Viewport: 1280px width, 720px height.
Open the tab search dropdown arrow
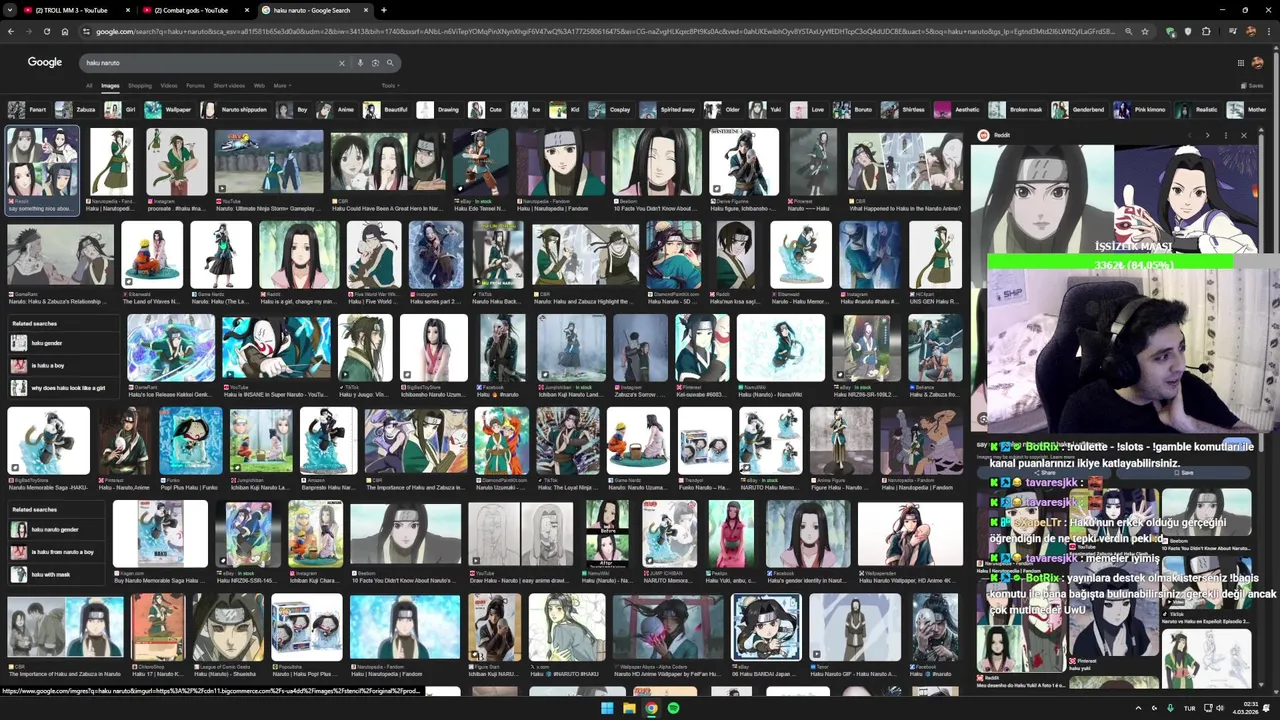click(10, 10)
